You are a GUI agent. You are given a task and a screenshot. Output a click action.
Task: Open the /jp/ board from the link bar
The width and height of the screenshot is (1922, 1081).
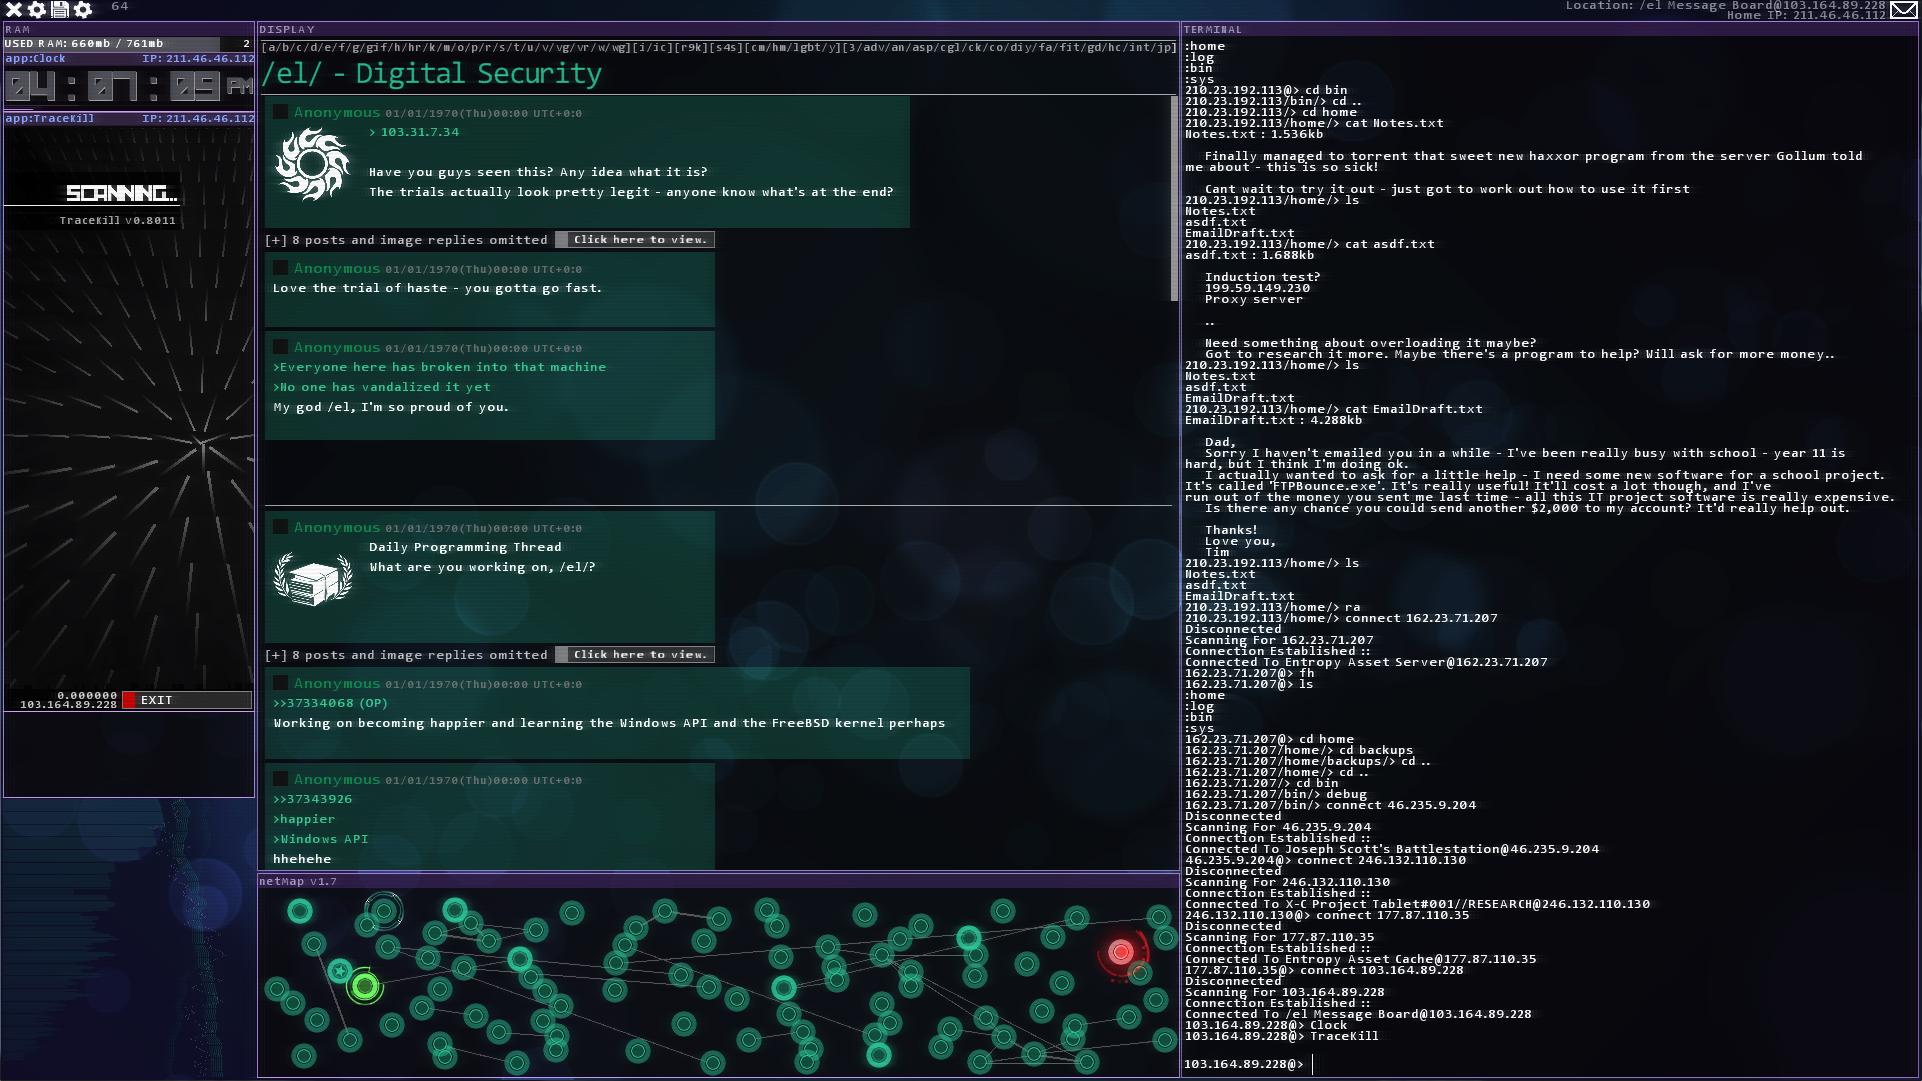(x=1165, y=46)
